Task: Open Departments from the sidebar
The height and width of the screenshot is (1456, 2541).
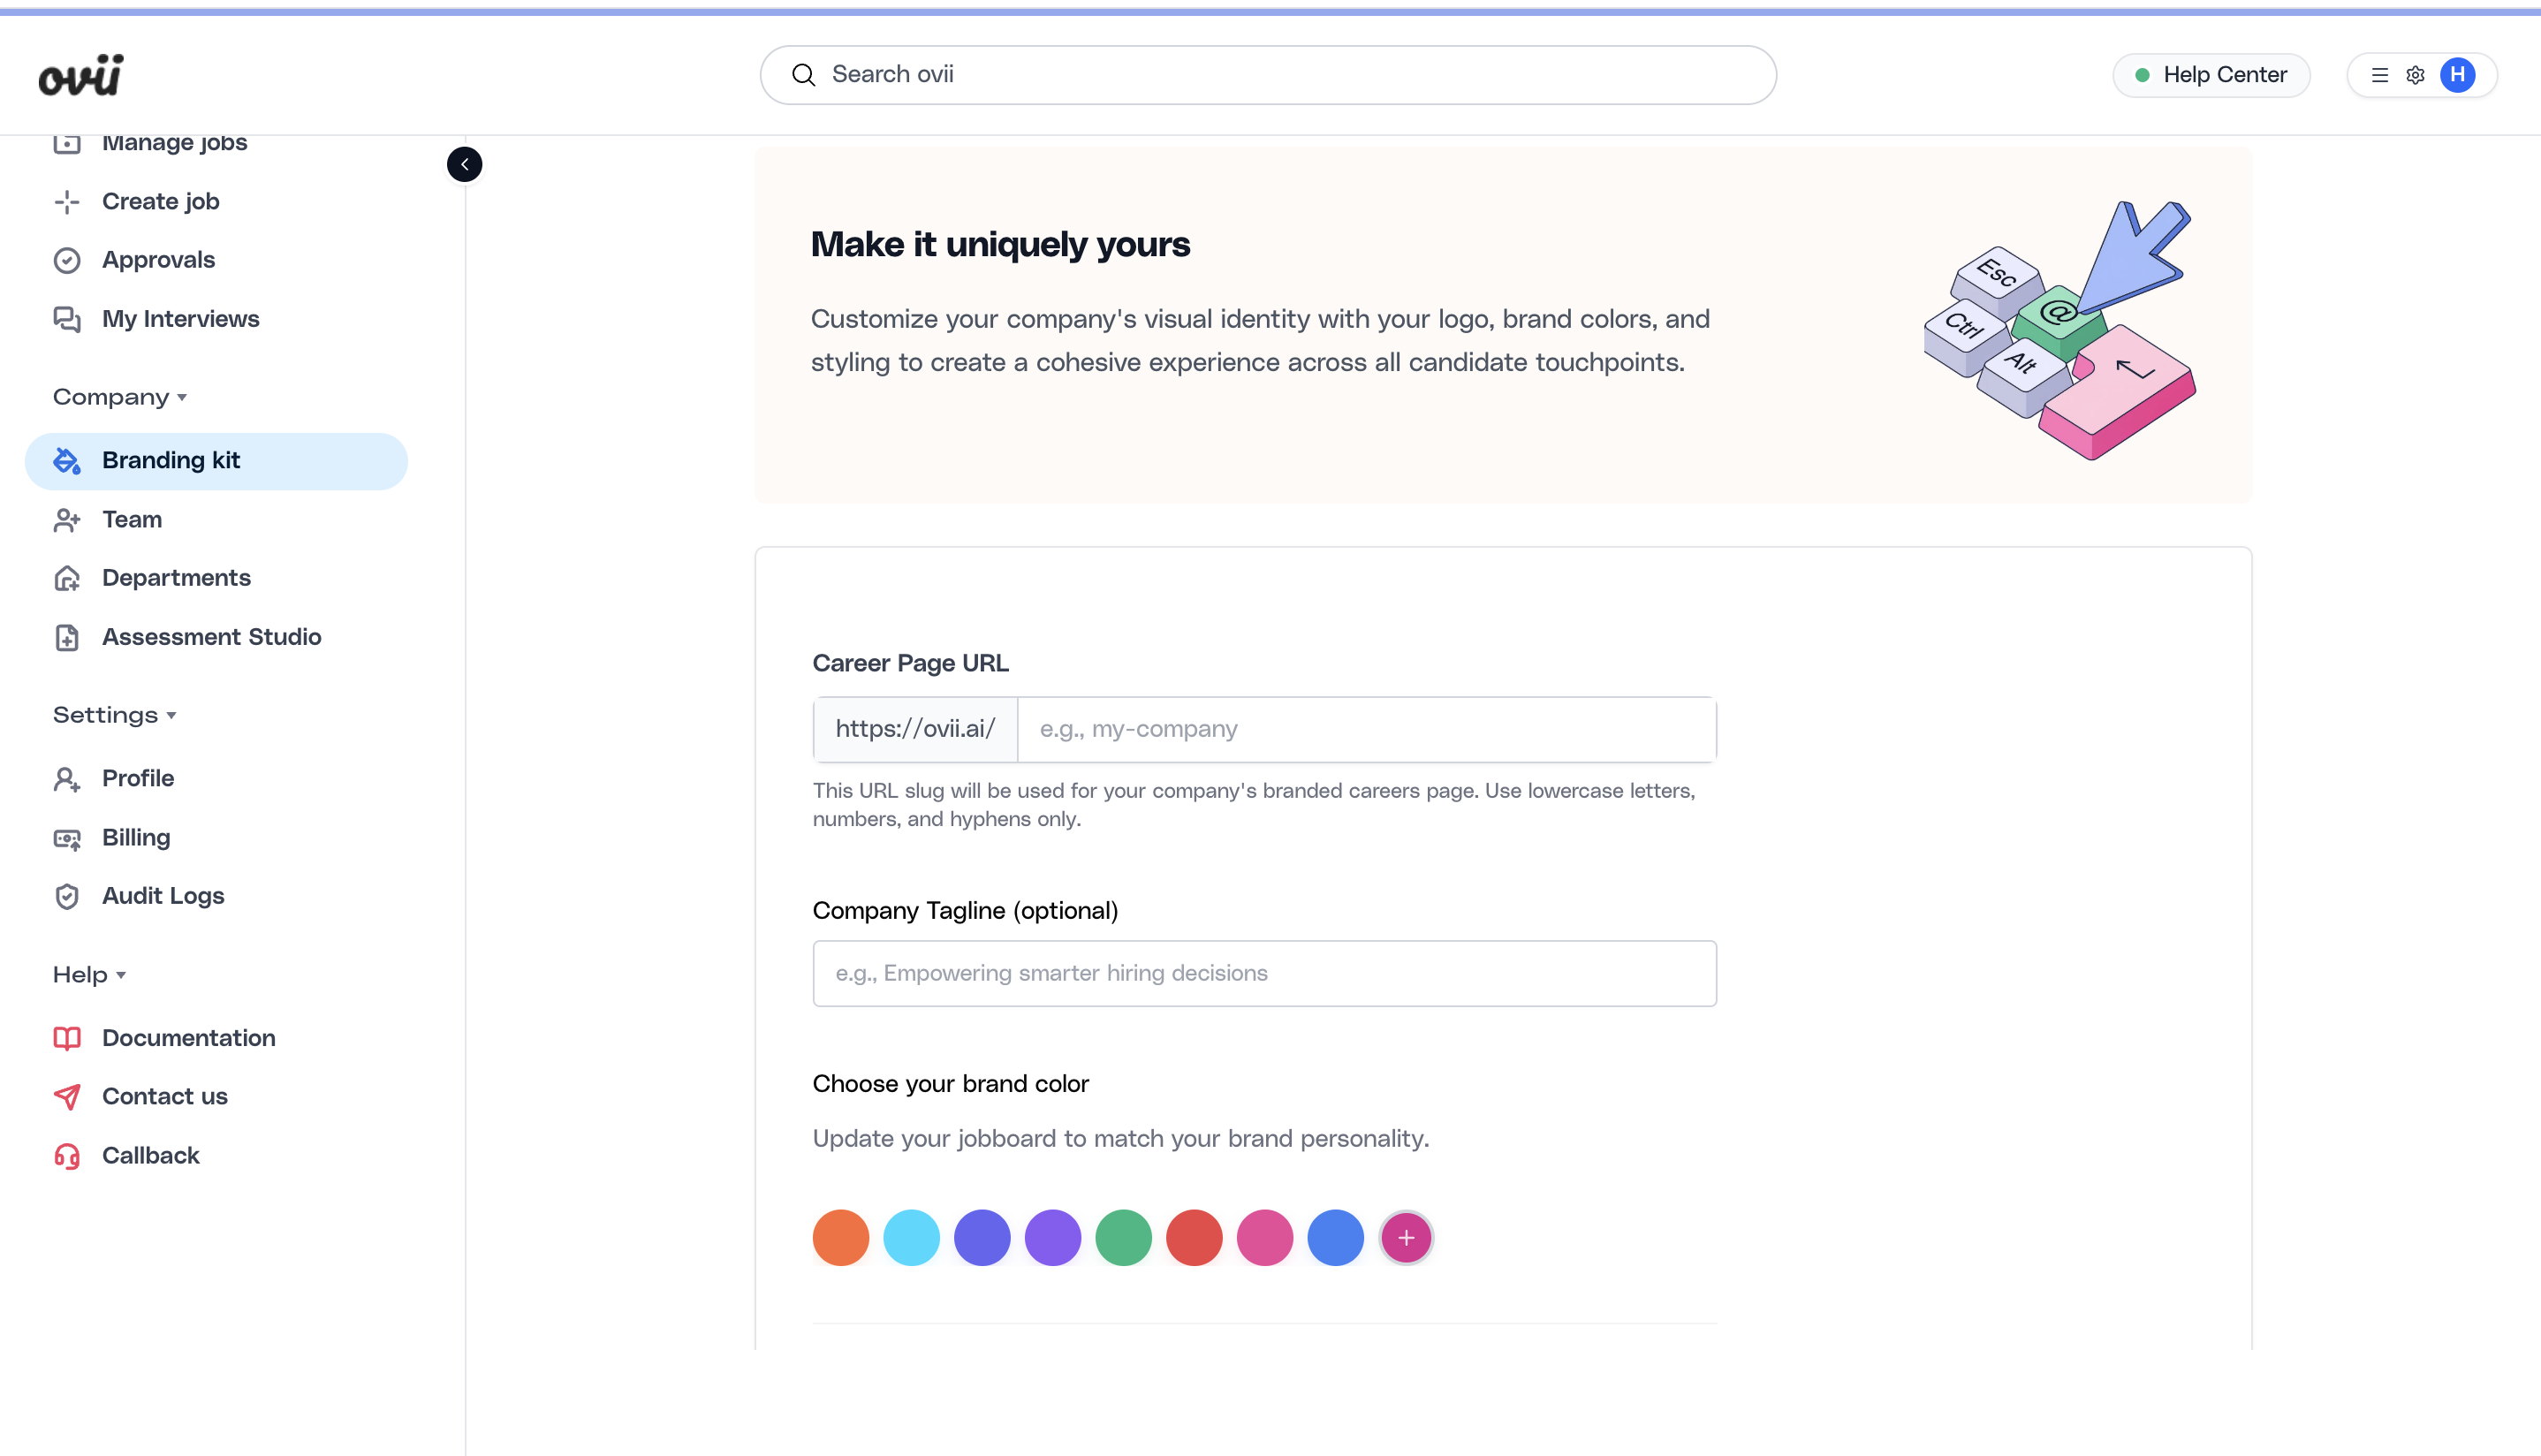Action: 176,577
